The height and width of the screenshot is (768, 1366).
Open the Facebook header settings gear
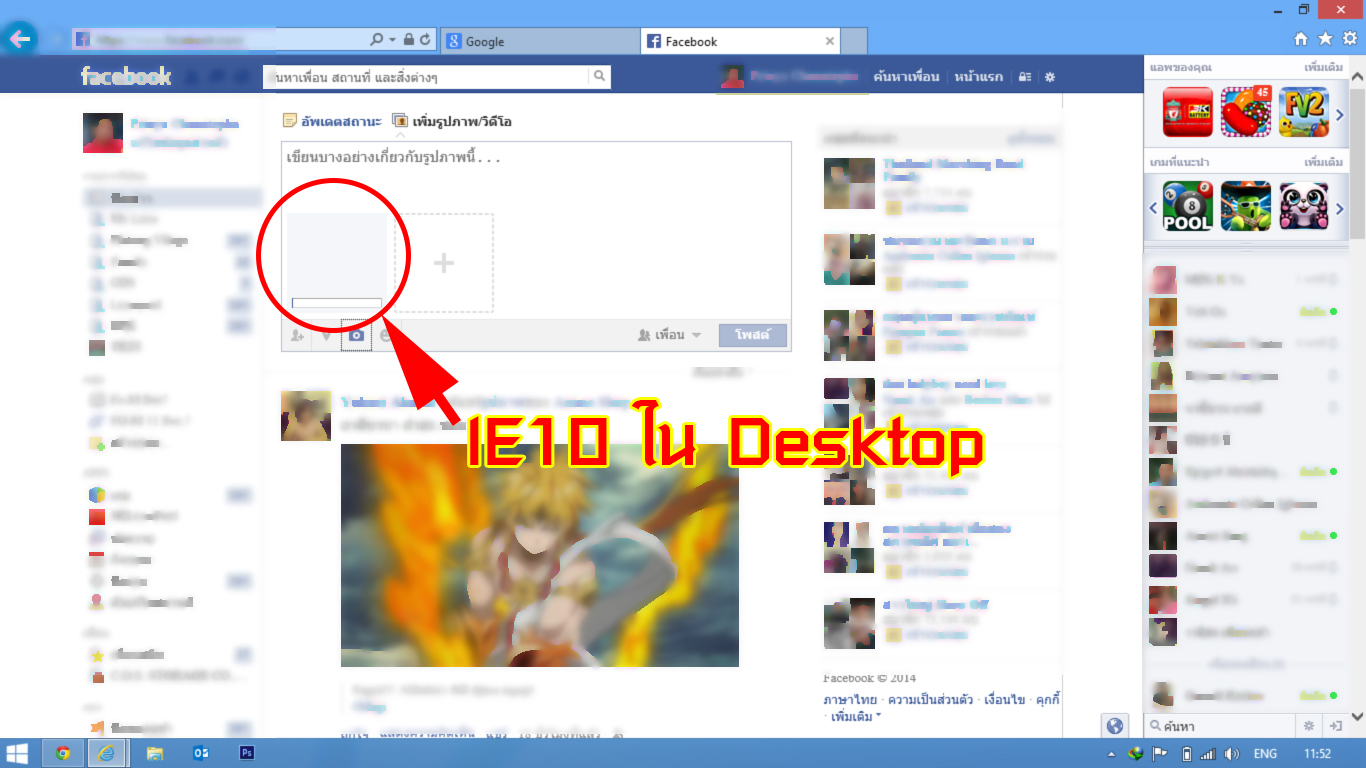[1050, 77]
